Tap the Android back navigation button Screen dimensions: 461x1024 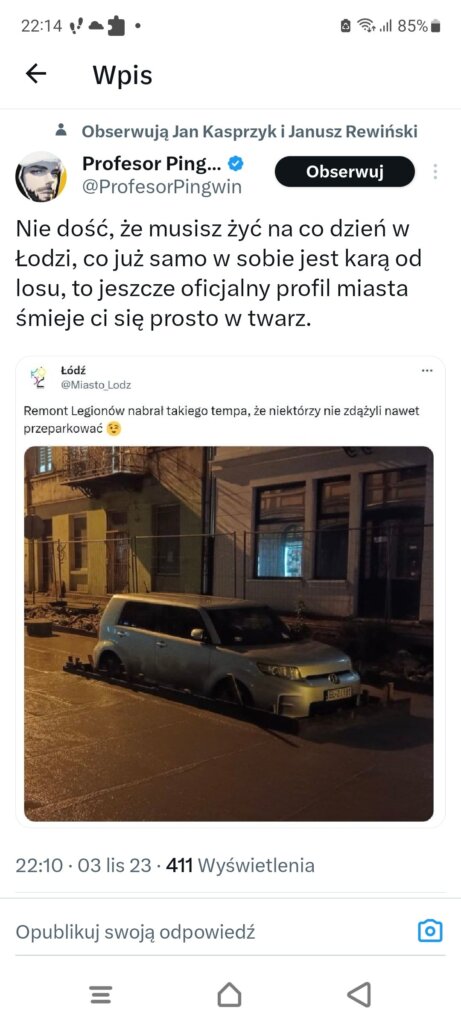coord(359,994)
